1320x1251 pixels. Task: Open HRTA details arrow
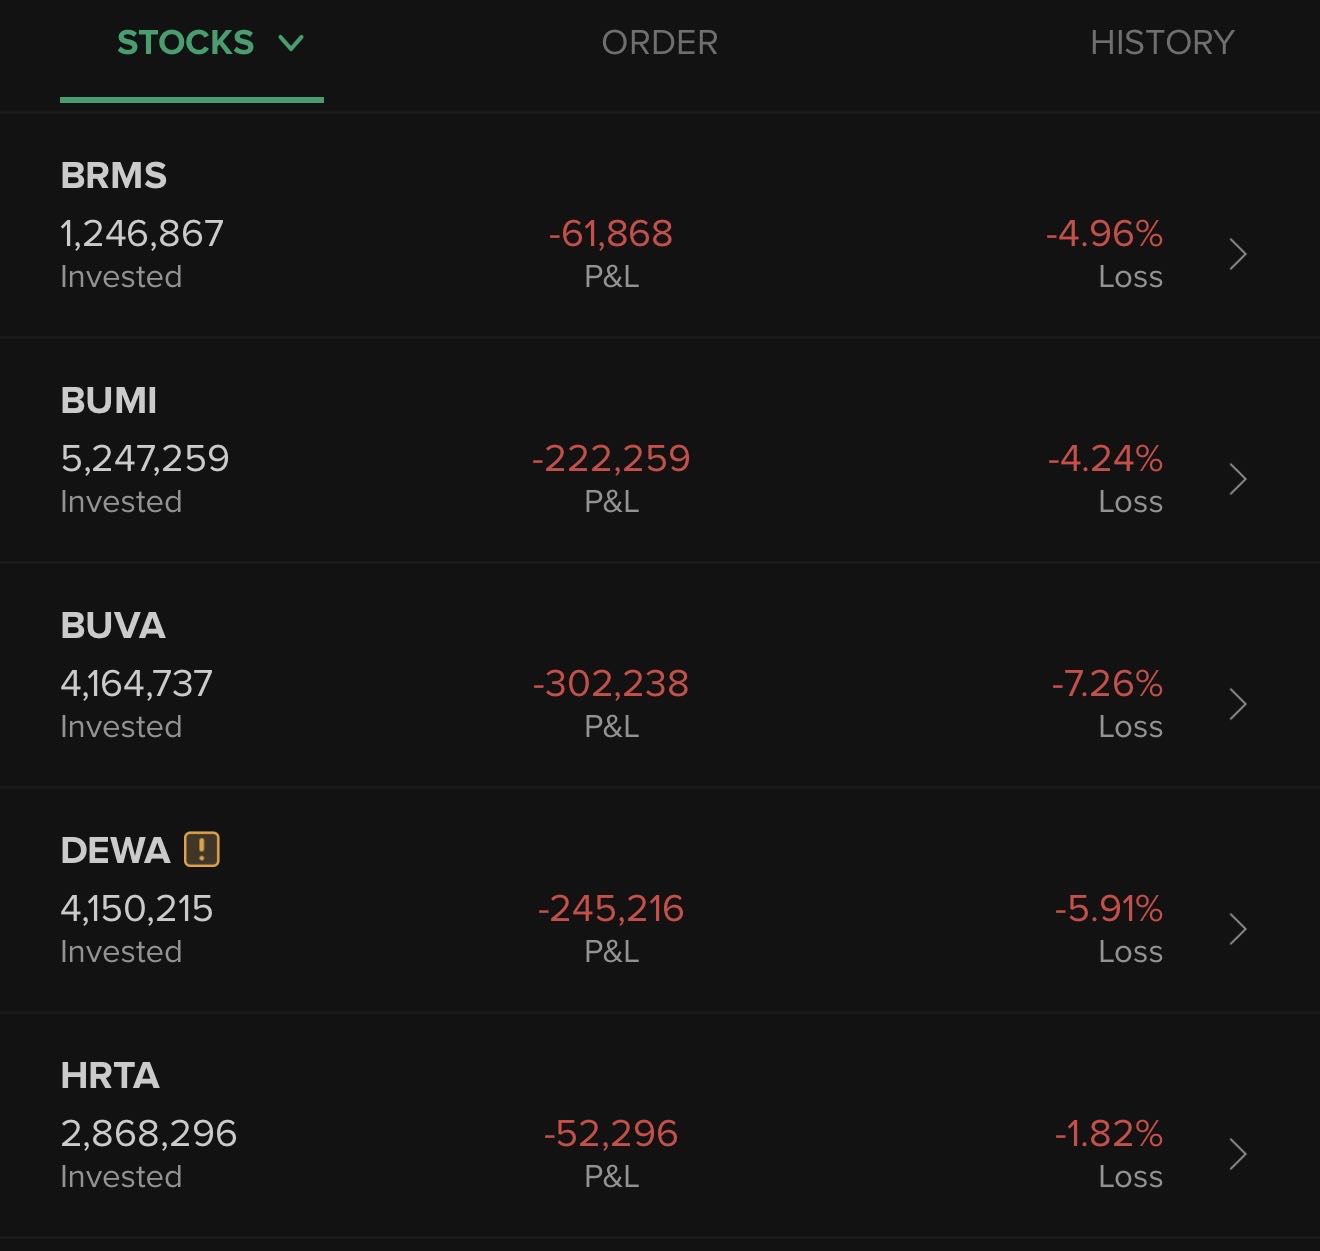(1238, 1154)
